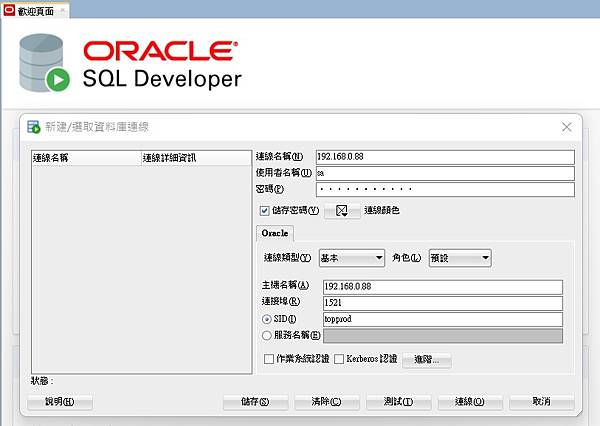Click the 連接埠 field showing 1521

pyautogui.click(x=443, y=303)
